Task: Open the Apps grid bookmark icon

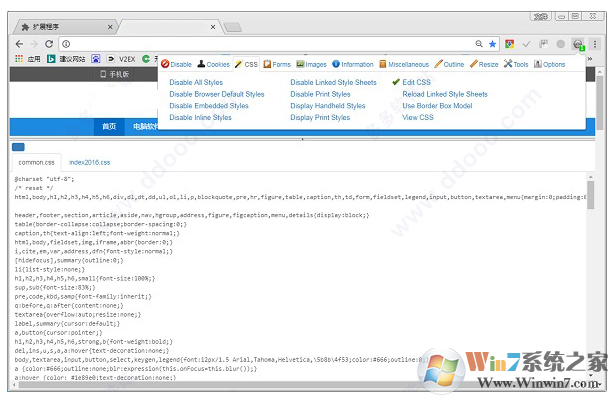Action: click(19, 59)
